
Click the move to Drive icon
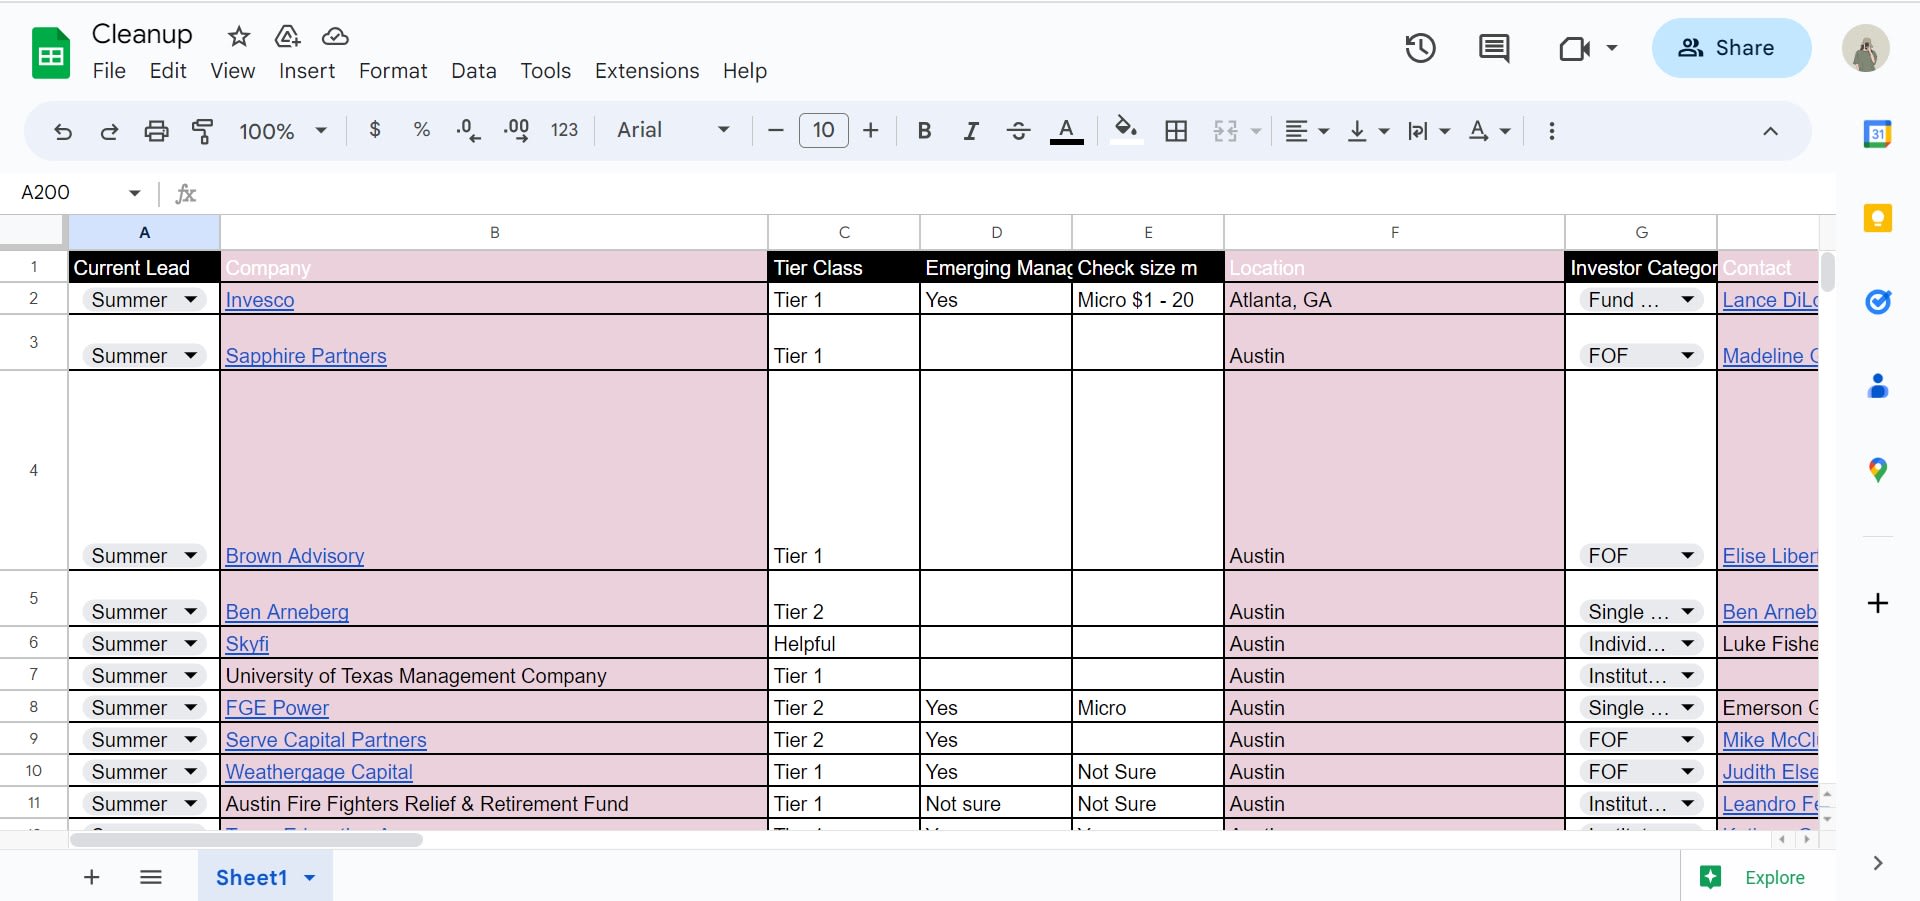click(x=287, y=37)
